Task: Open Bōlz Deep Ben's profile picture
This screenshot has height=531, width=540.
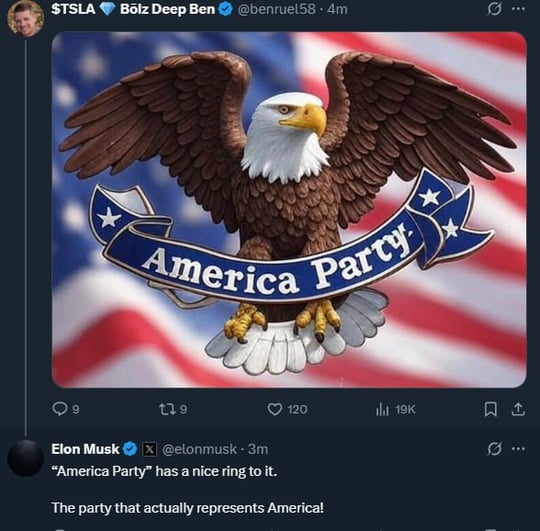Action: click(25, 19)
